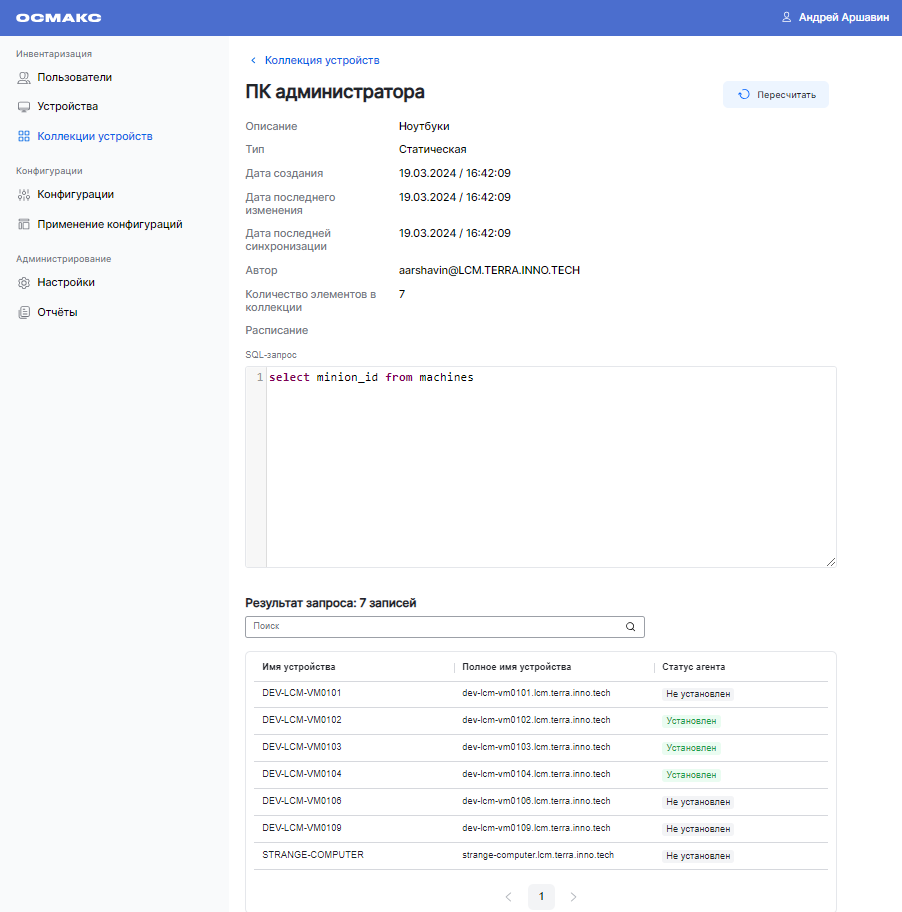The image size is (902, 912).
Task: Go to previous page with left chevron
Action: point(508,897)
